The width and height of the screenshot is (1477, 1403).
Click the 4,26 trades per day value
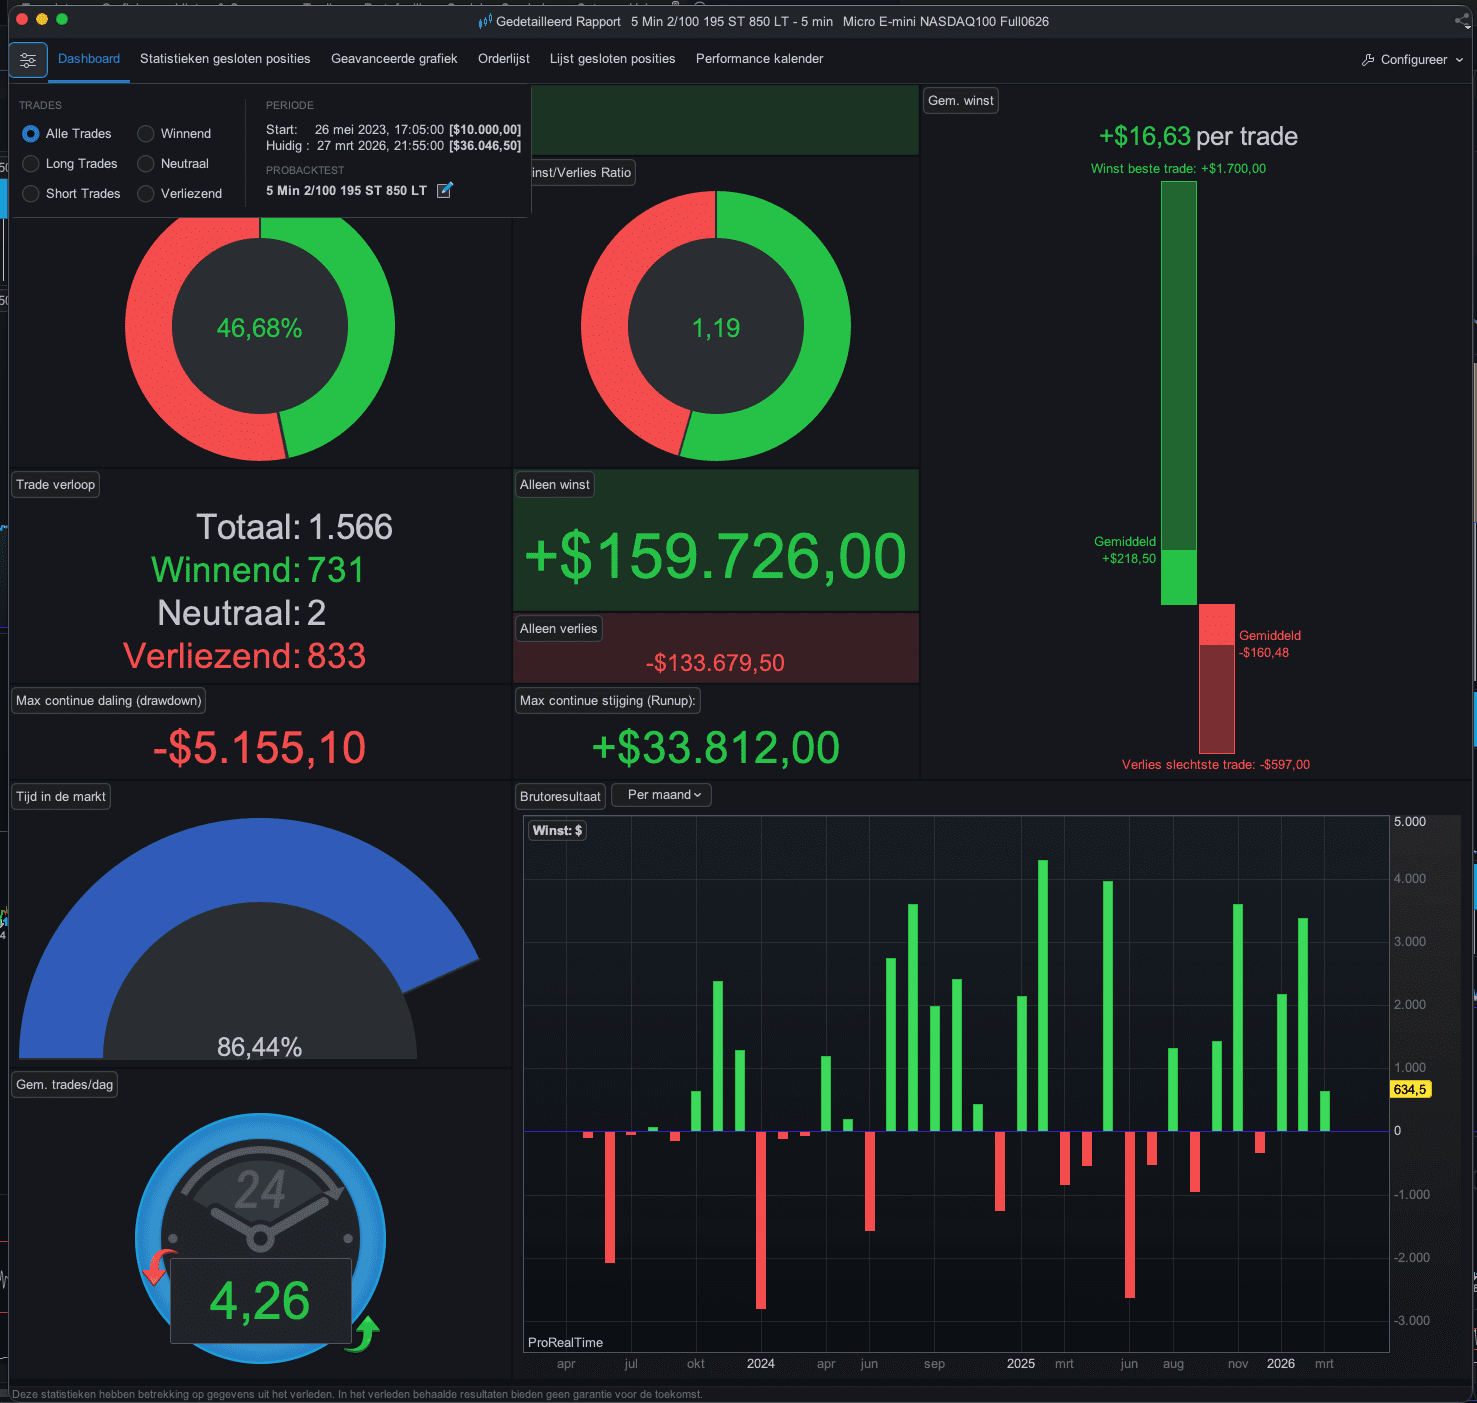(260, 1301)
